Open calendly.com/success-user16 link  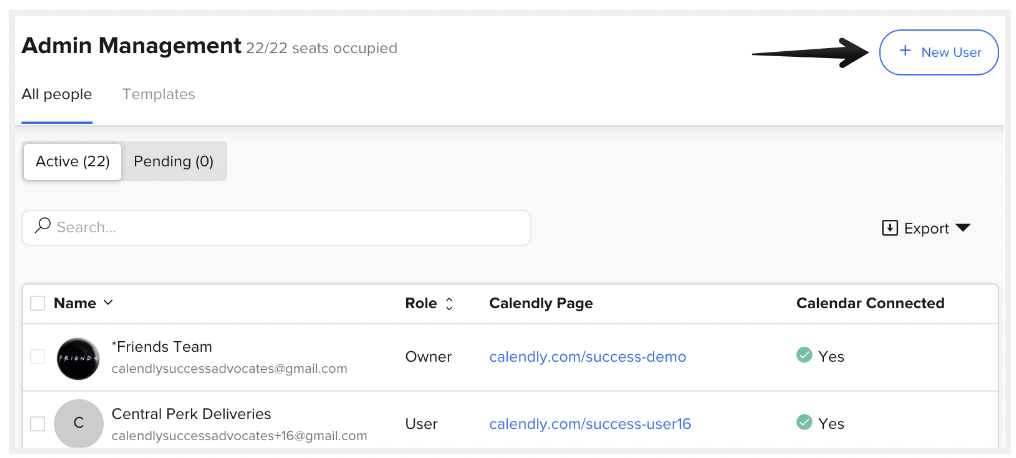[590, 424]
